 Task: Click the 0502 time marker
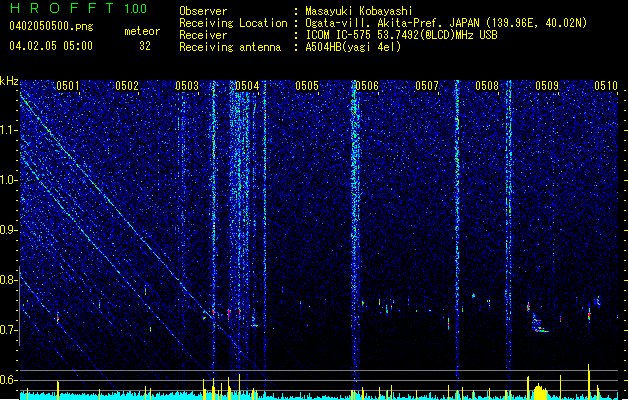[127, 86]
